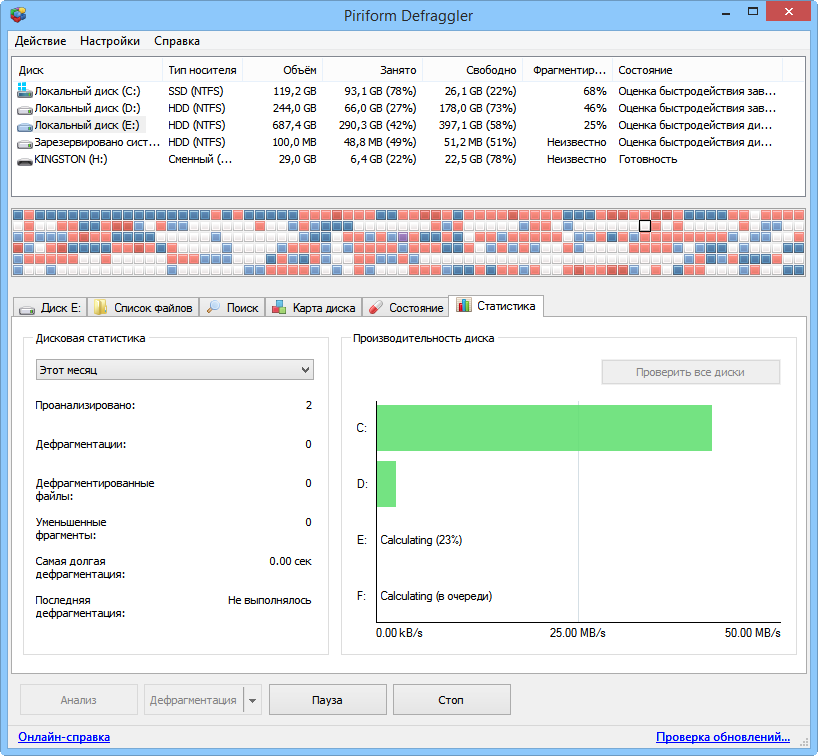Viewport: 818px width, 756px height.
Task: Open the Действие menu
Action: click(40, 41)
